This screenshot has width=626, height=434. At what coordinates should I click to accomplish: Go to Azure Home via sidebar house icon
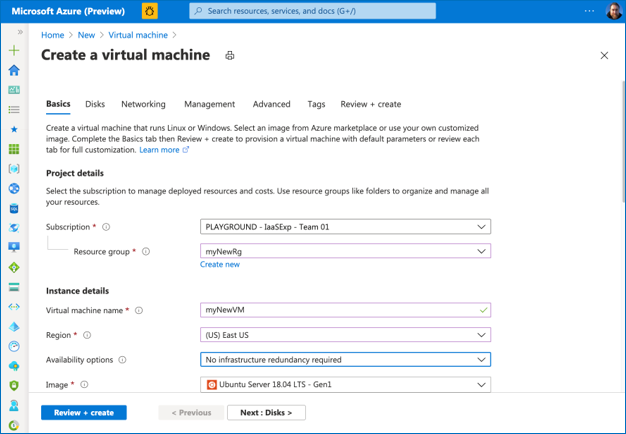[14, 70]
